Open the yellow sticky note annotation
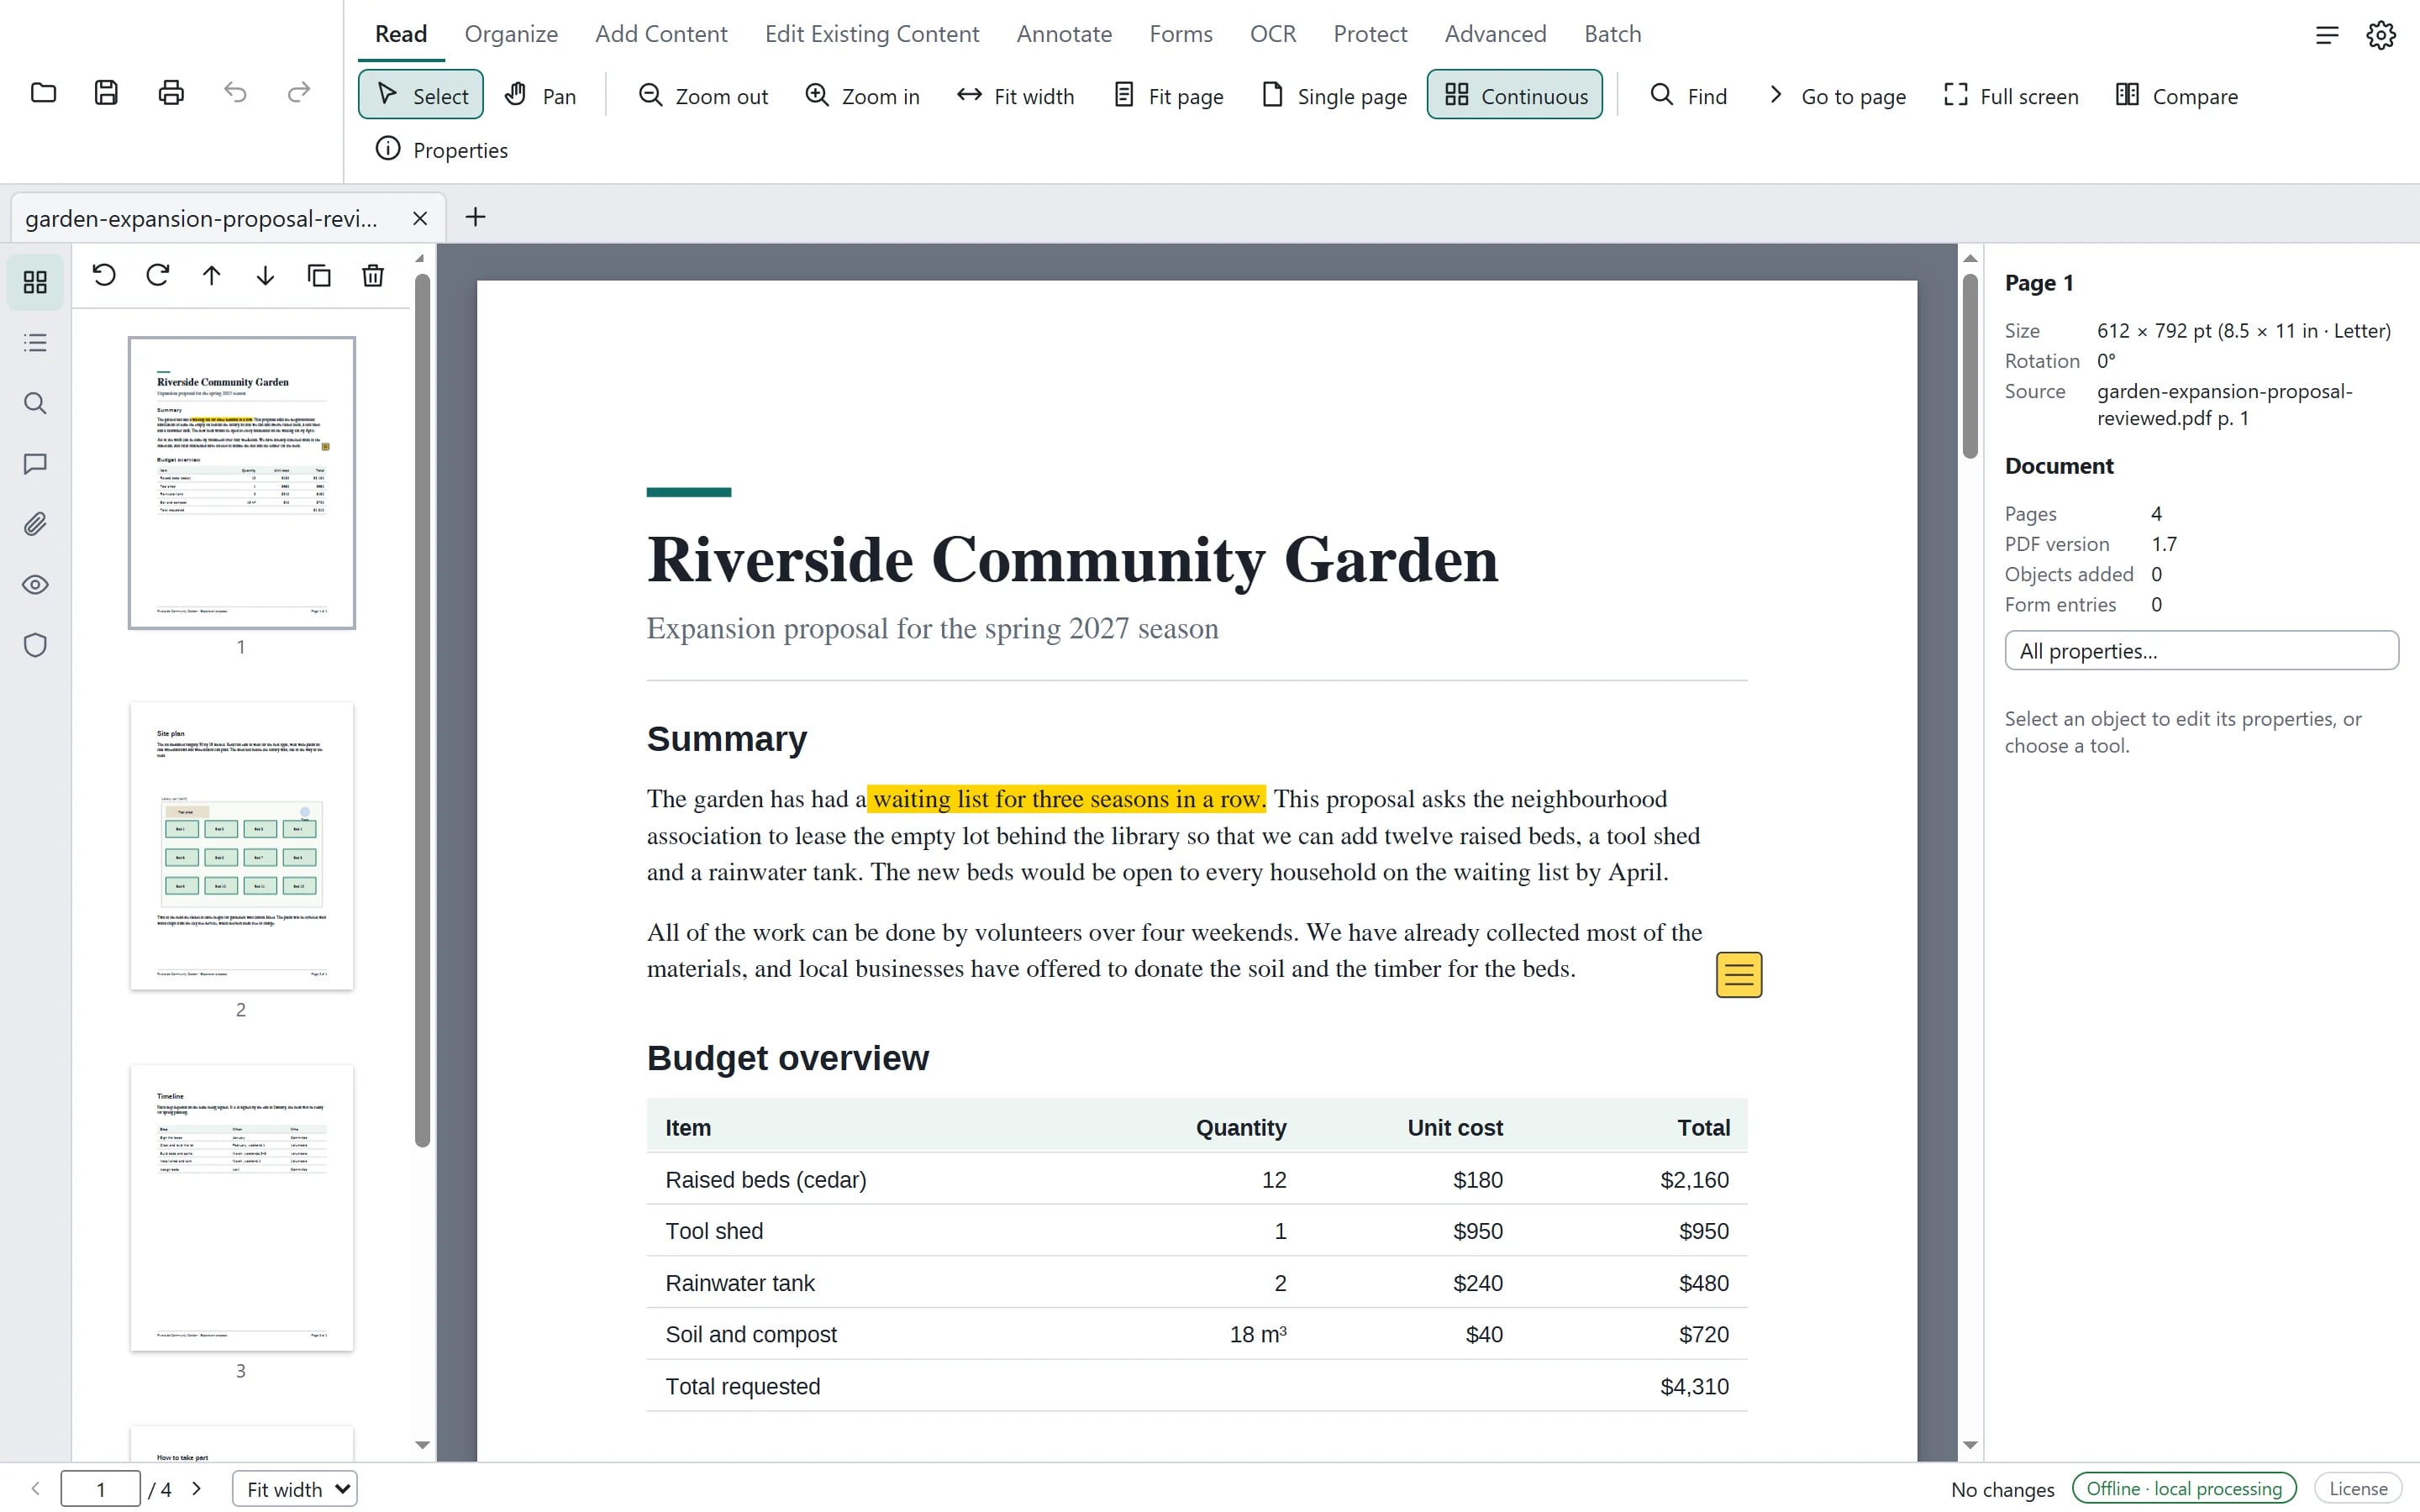This screenshot has height=1512, width=2420. (1739, 975)
